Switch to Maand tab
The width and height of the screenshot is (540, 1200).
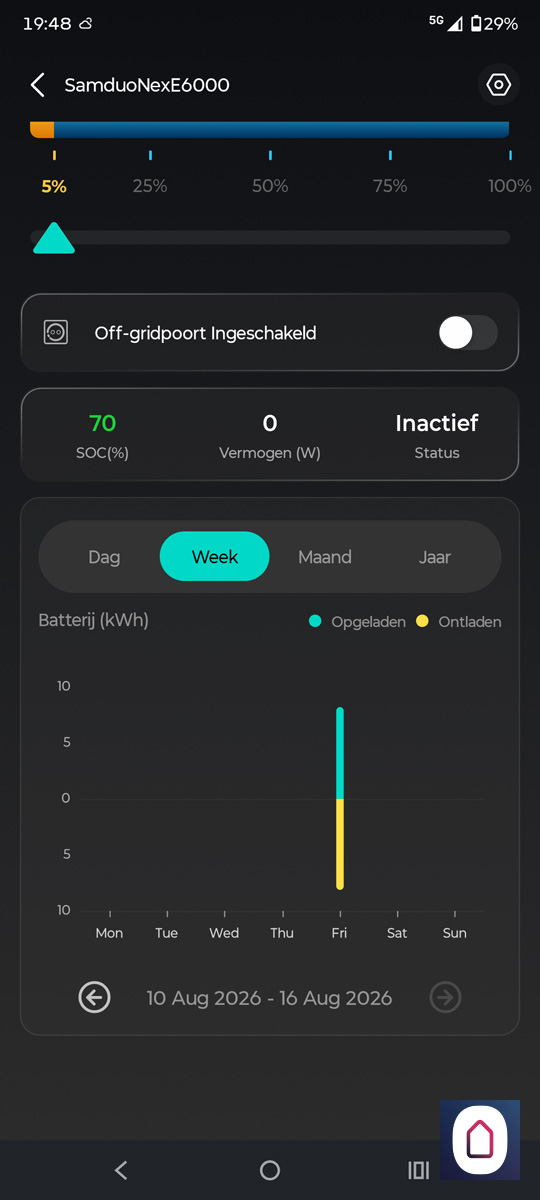pos(325,557)
